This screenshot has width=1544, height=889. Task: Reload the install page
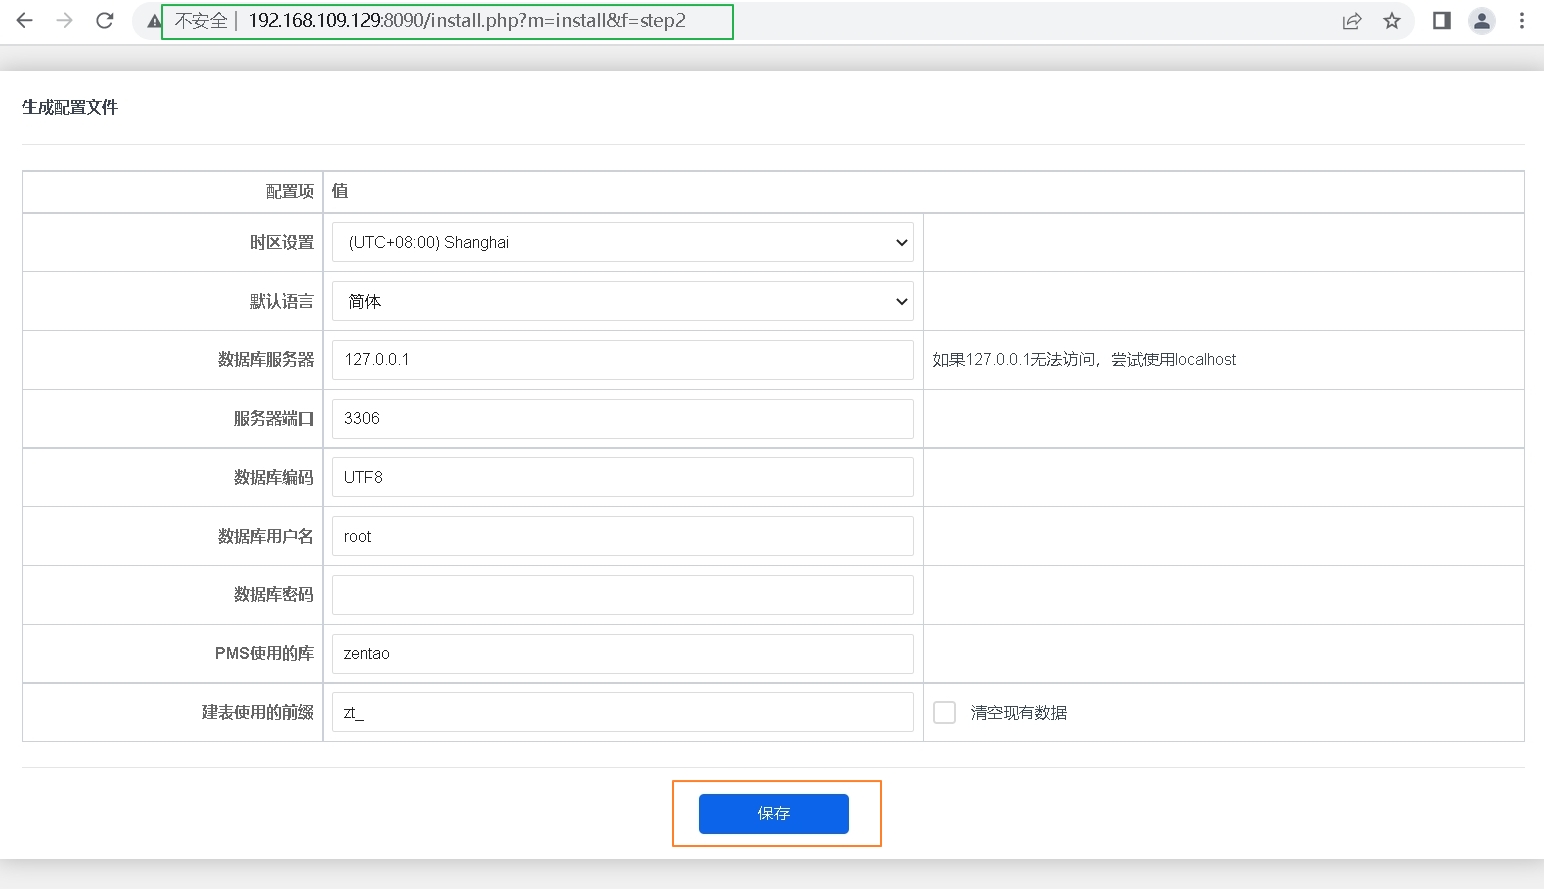click(x=105, y=20)
